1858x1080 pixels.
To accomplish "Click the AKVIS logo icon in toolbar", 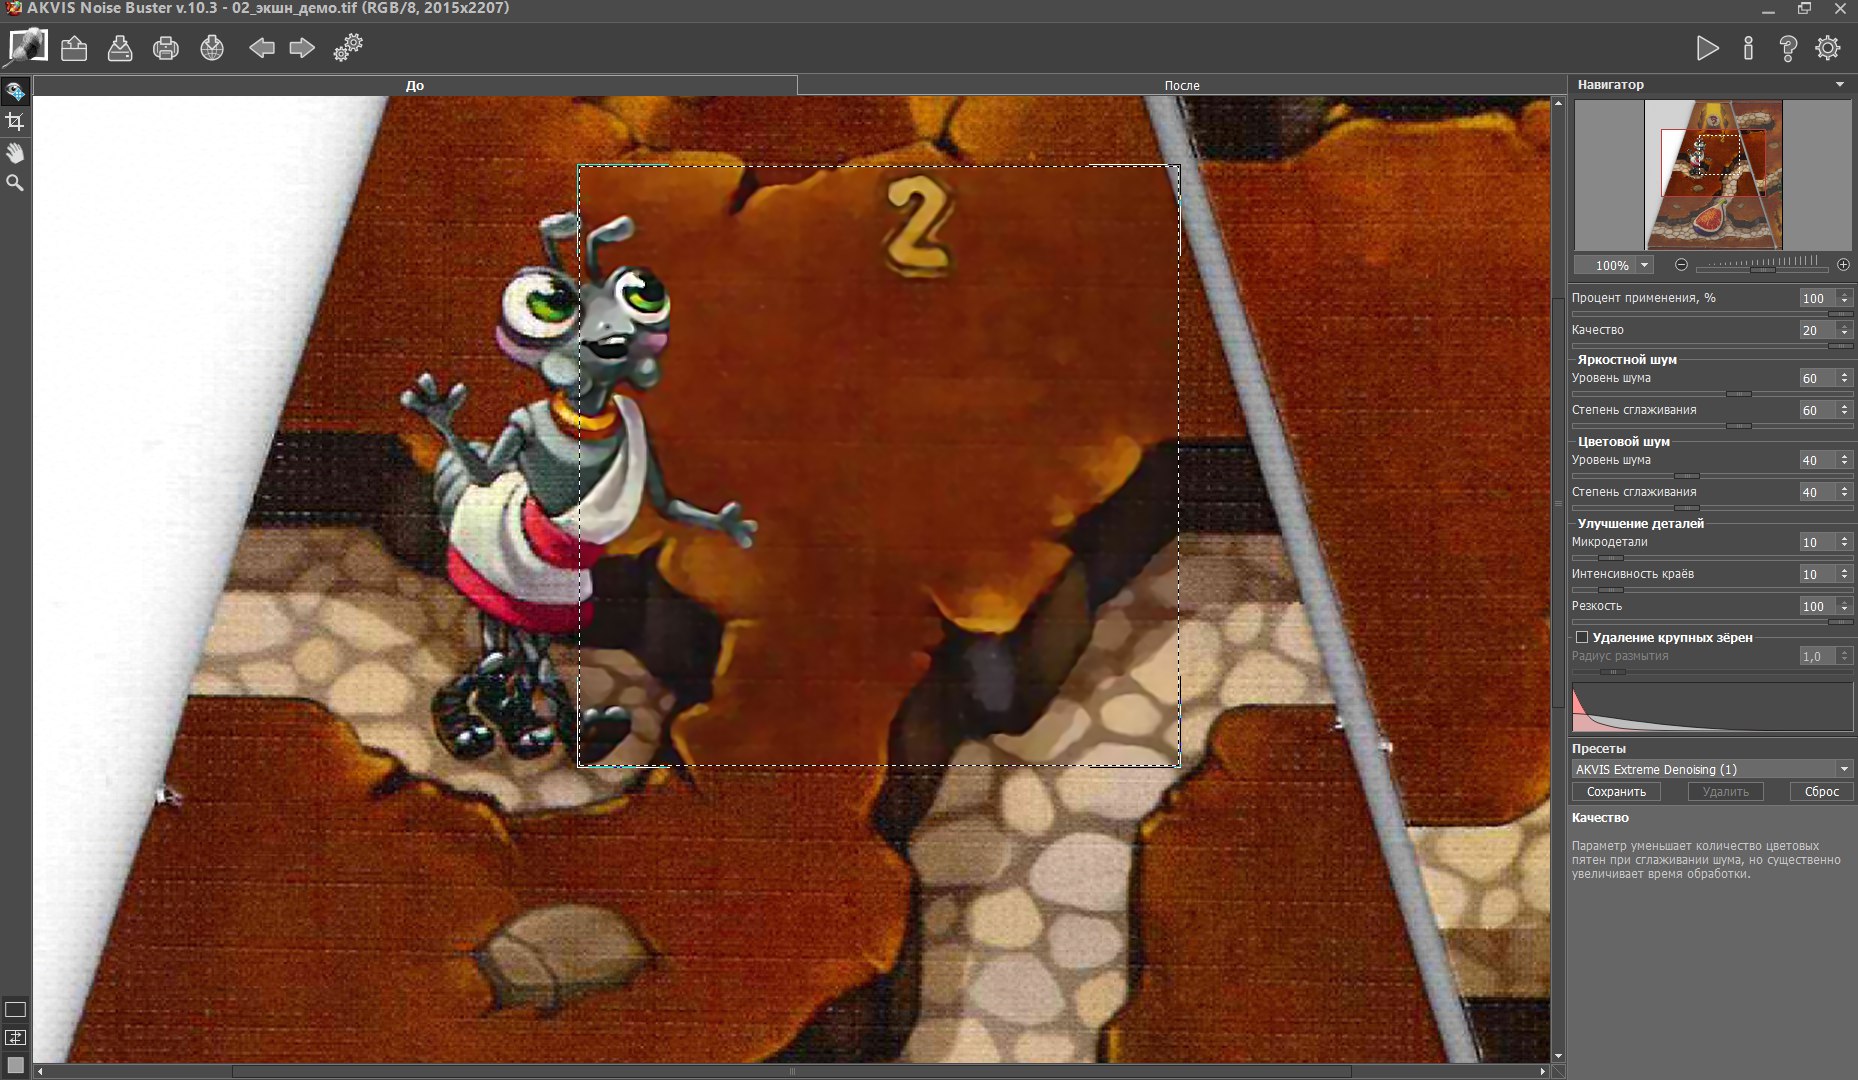I will click(x=27, y=46).
